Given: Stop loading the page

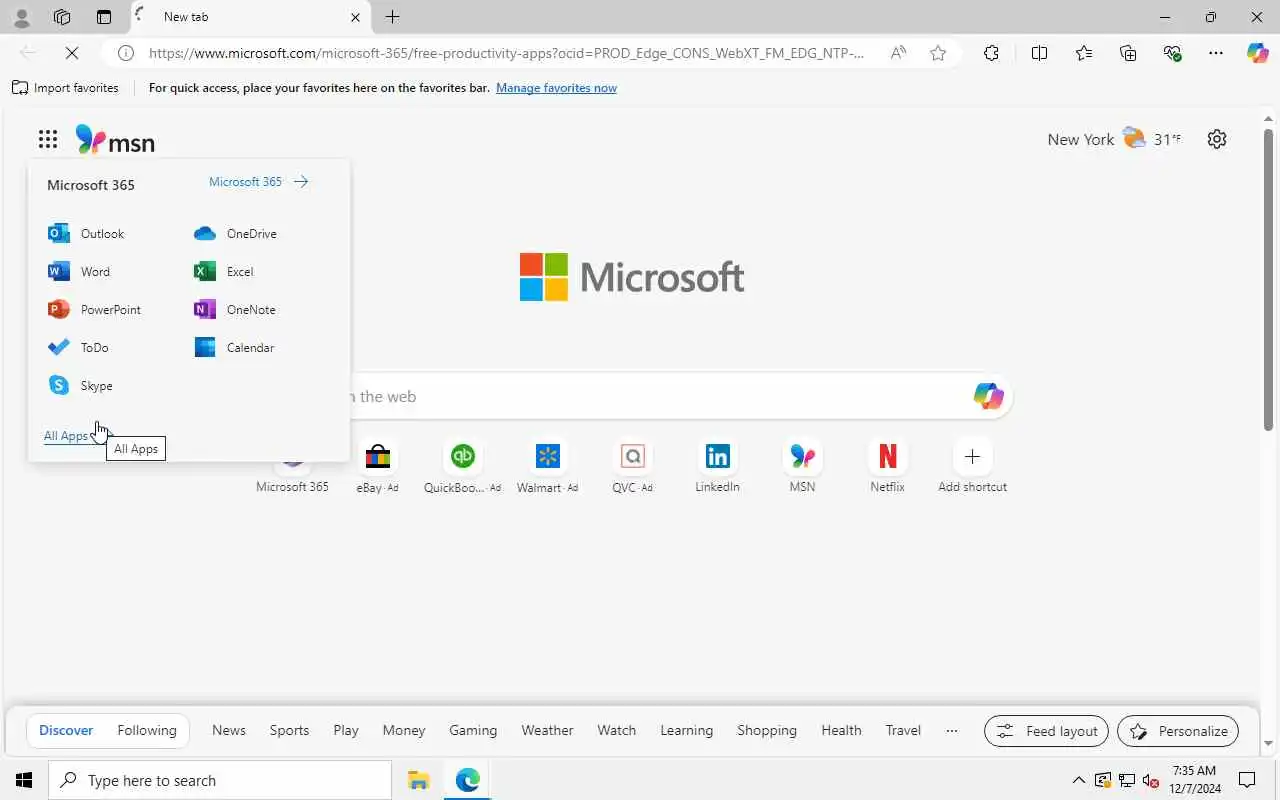Looking at the screenshot, I should (72, 53).
